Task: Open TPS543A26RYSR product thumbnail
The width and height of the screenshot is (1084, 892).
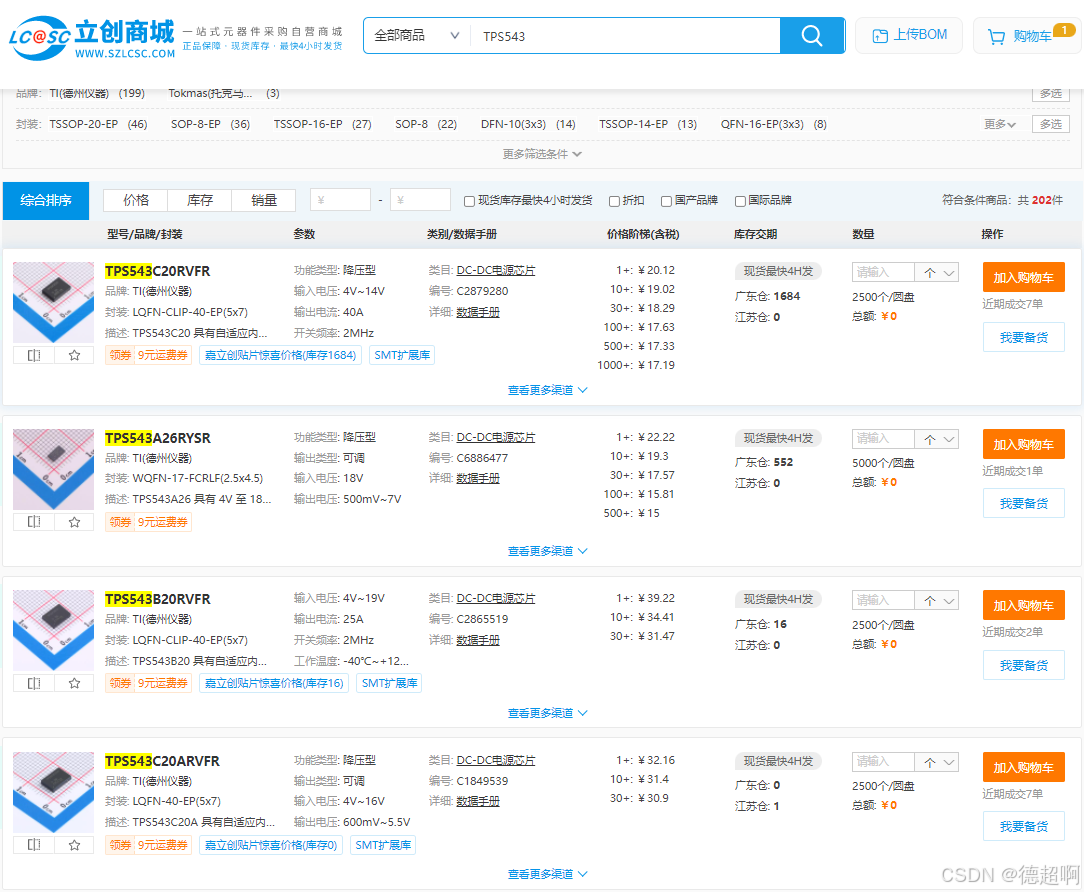Action: [53, 470]
